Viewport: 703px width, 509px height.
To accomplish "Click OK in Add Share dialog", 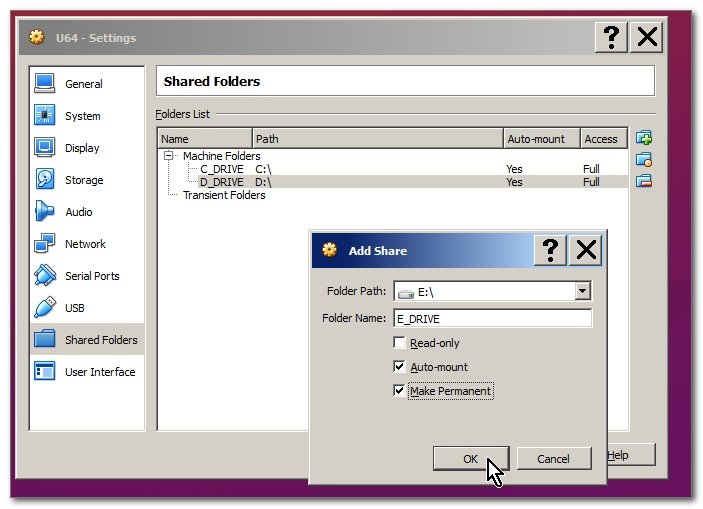I will [471, 458].
